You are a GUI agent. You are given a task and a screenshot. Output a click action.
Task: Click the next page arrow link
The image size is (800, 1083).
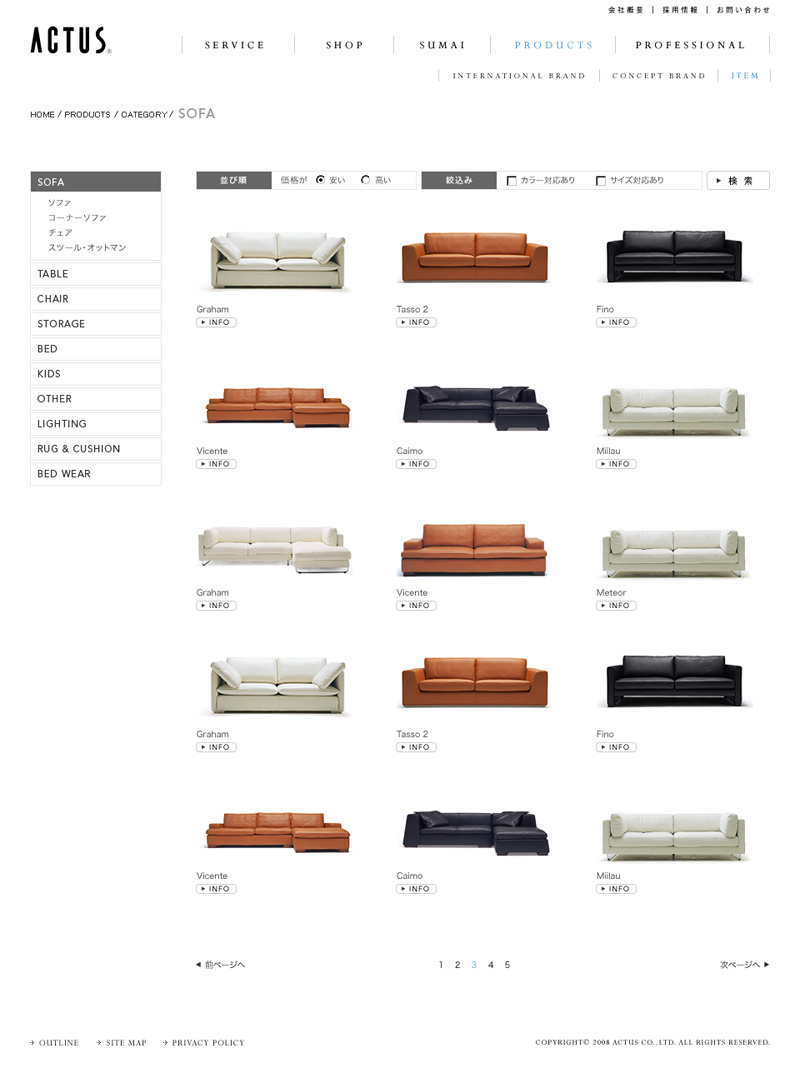745,965
